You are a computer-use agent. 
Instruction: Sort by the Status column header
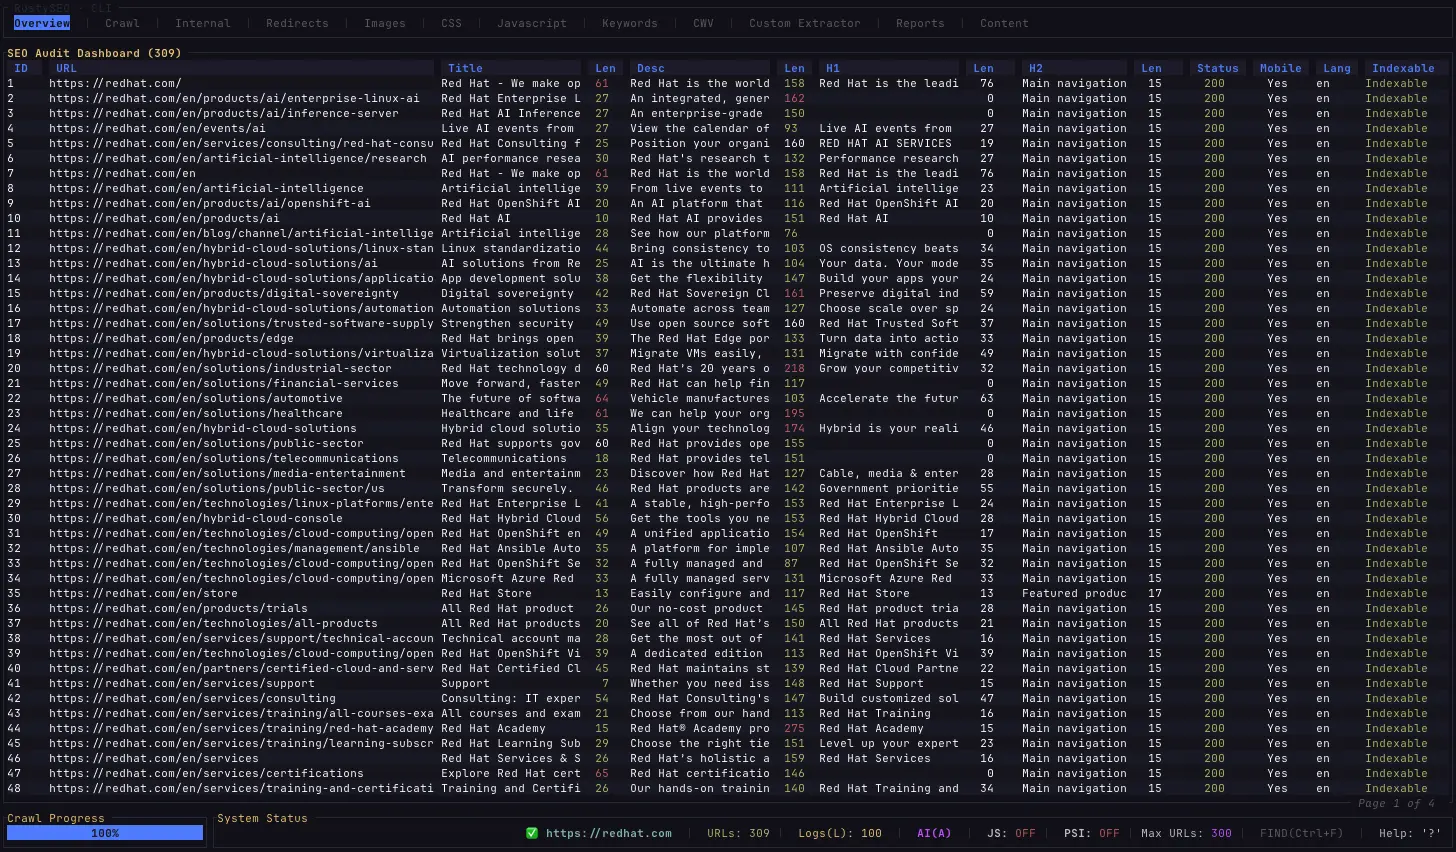(1218, 68)
